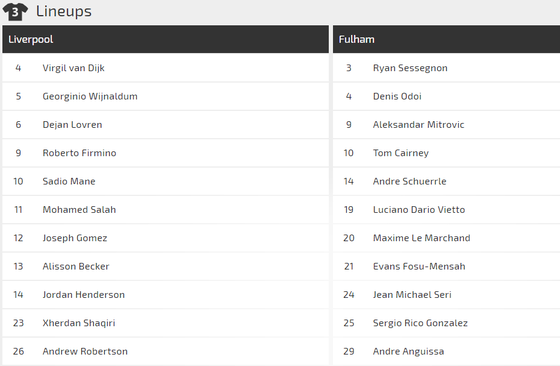Select the Liverpool team header
The image size is (560, 366).
point(165,39)
